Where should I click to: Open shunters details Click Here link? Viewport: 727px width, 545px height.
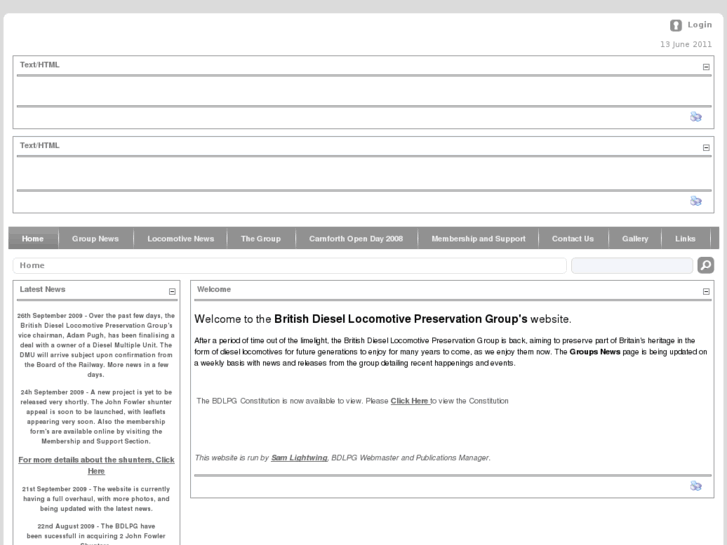[96, 465]
